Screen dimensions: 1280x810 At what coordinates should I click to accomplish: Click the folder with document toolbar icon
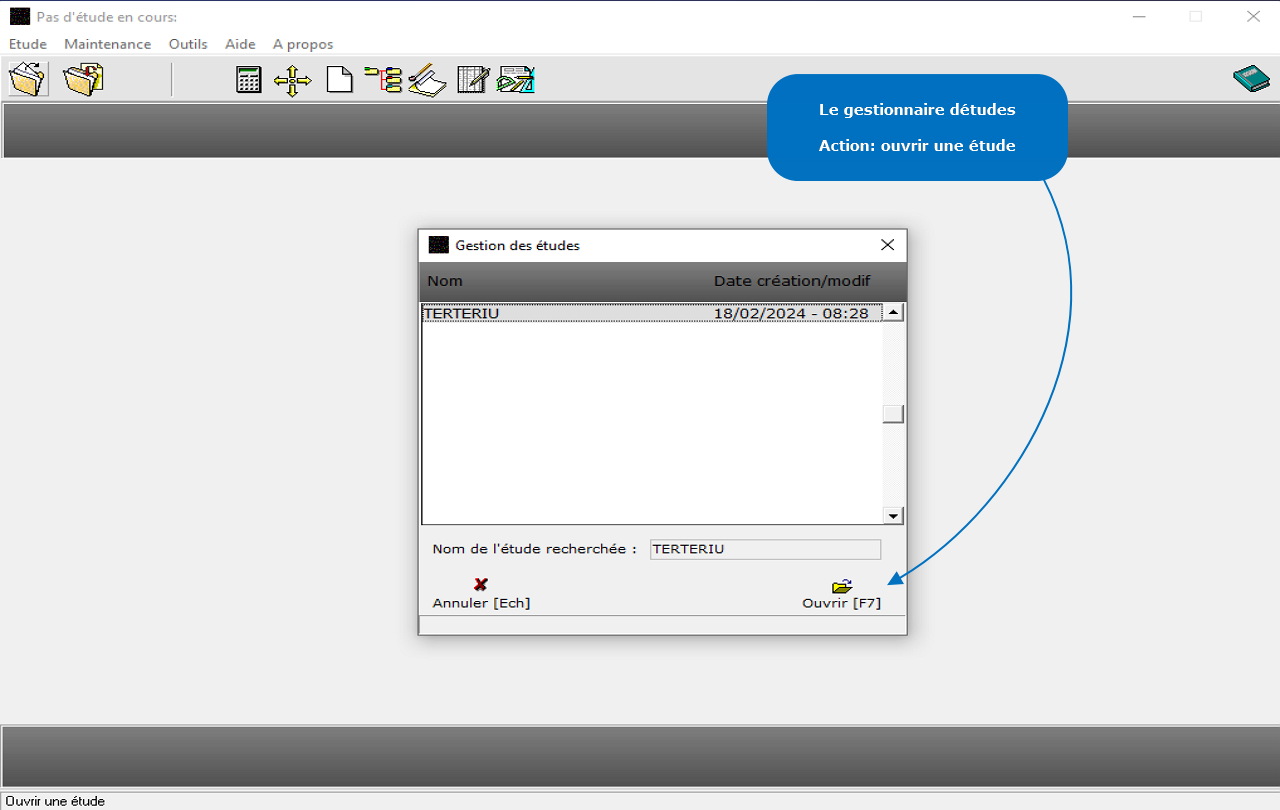click(x=84, y=79)
